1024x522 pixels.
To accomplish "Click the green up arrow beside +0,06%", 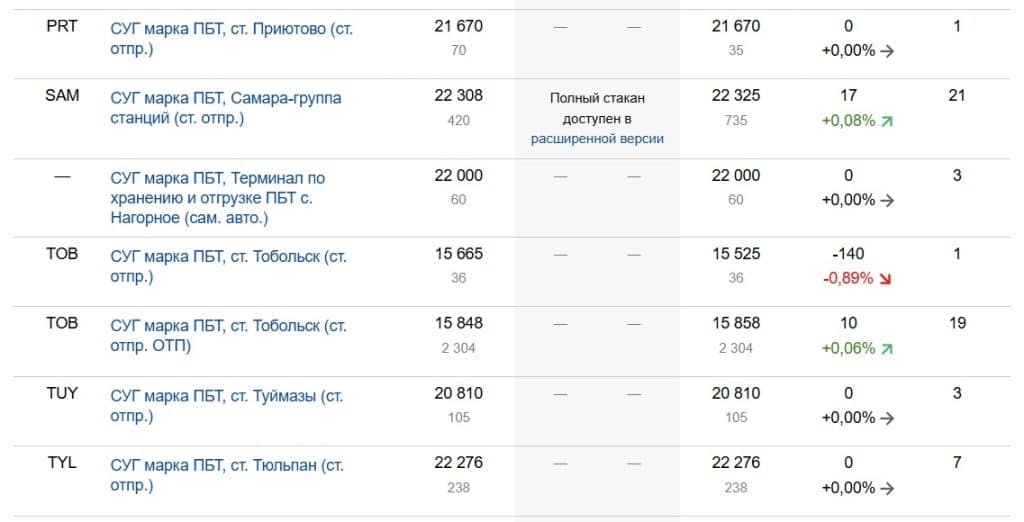I will click(x=885, y=348).
